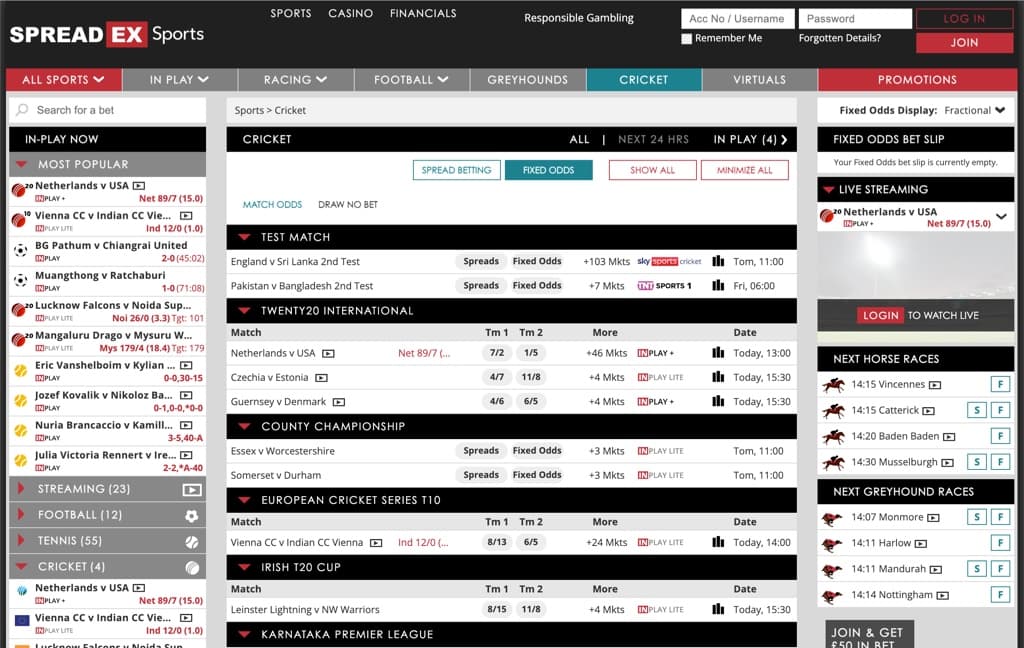Open stats chart icon for Pakistan v Bangladesh
Image resolution: width=1024 pixels, height=648 pixels.
tap(718, 285)
